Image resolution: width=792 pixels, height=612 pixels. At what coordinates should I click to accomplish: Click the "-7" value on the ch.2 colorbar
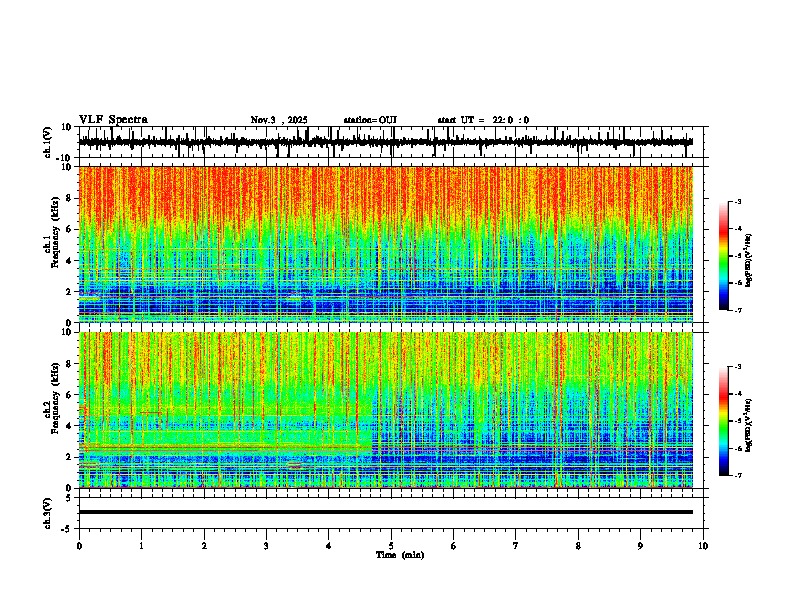737,475
